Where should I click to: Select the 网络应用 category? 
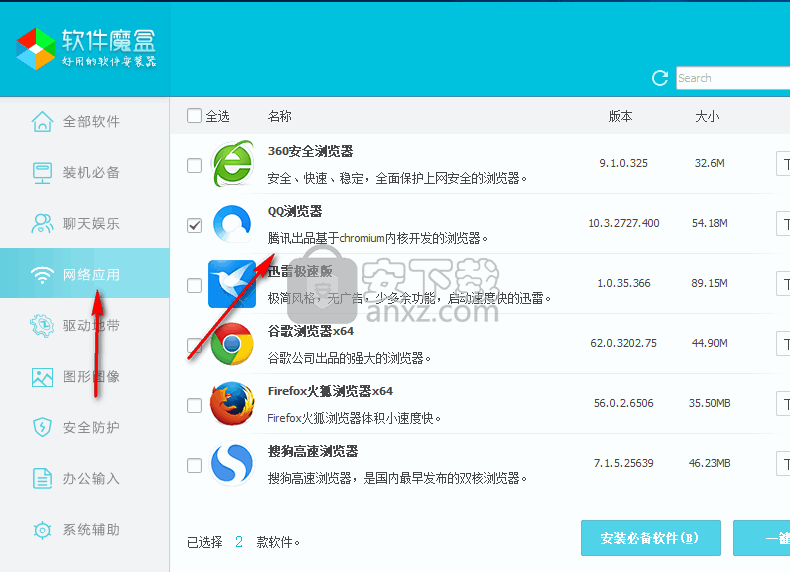[x=85, y=273]
